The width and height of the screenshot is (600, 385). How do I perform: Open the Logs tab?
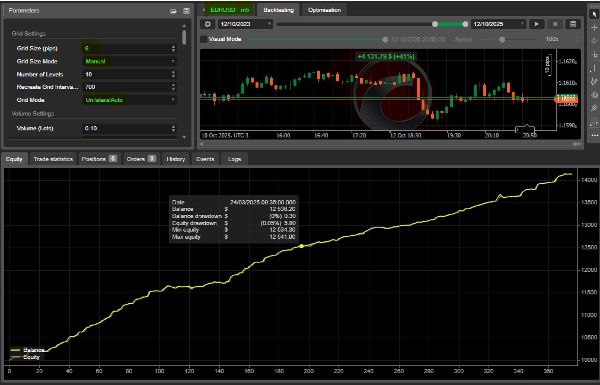(x=234, y=159)
